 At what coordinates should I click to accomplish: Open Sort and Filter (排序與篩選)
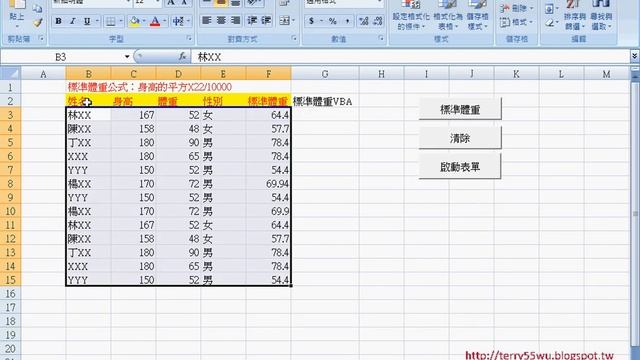click(574, 15)
